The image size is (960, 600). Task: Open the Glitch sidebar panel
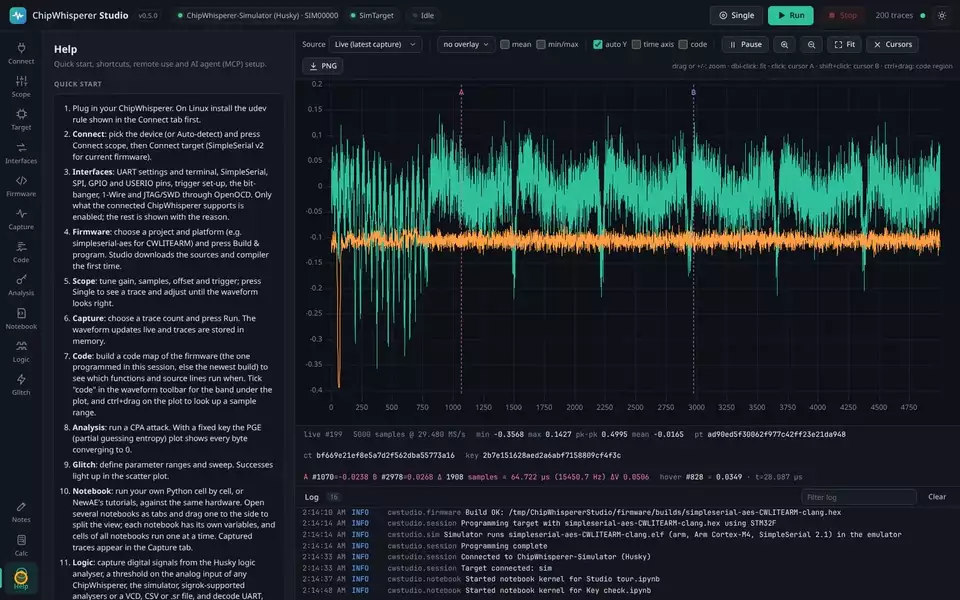pos(21,384)
